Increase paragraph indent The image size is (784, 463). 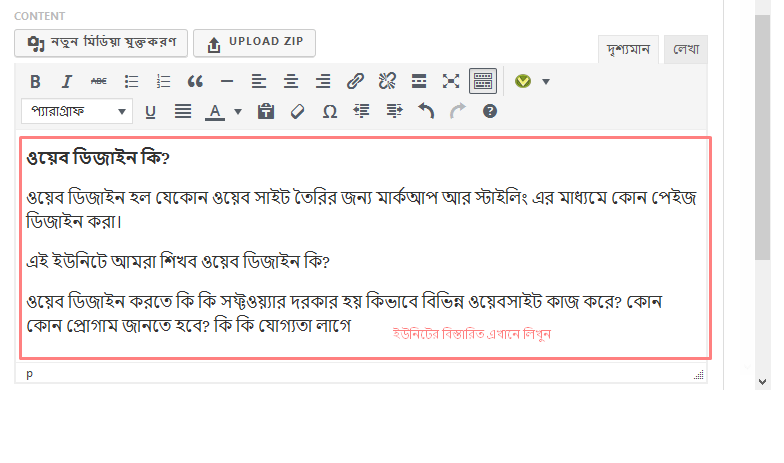point(394,111)
